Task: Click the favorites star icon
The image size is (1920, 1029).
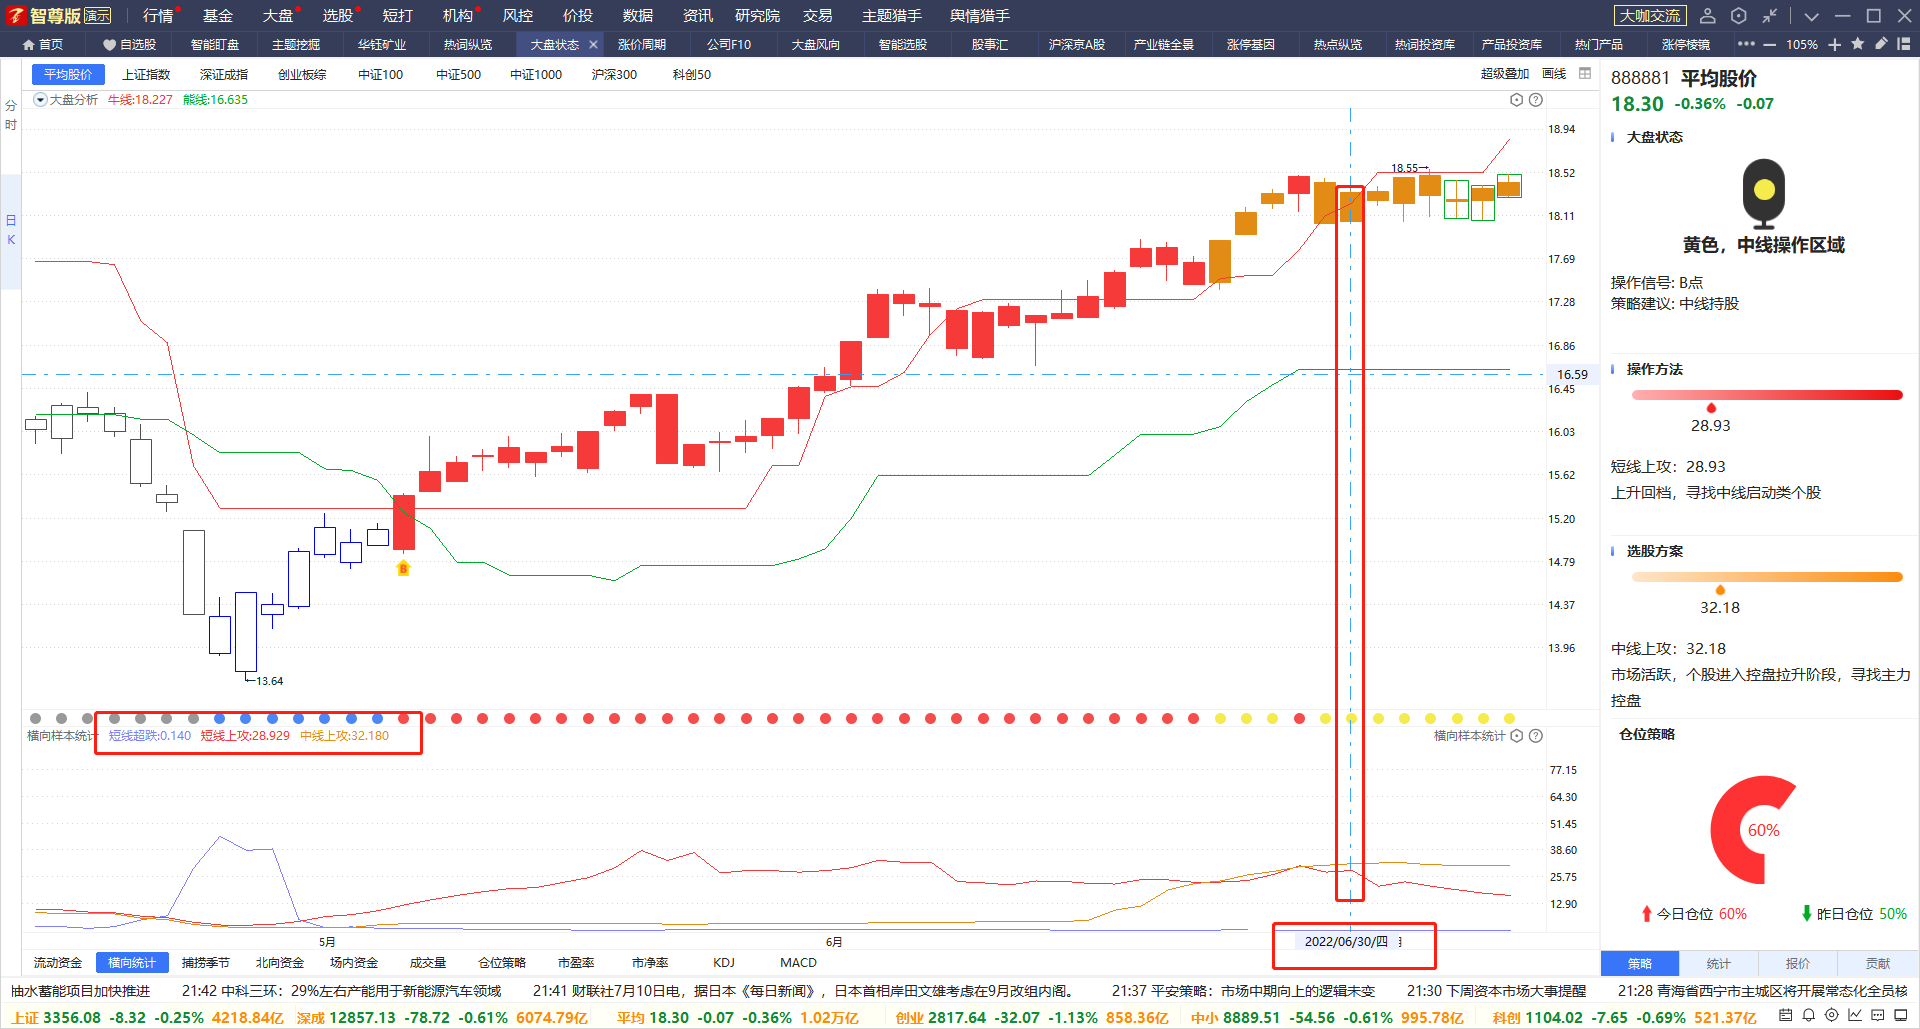Action: coord(1858,44)
